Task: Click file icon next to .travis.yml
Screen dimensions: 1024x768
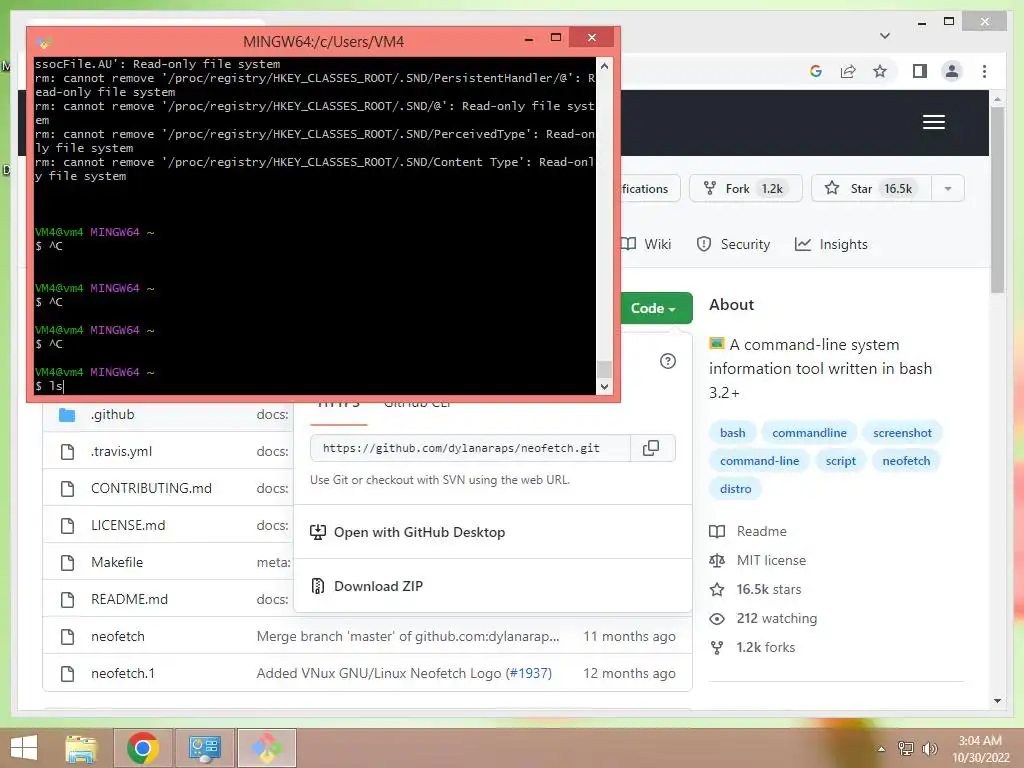Action: (67, 451)
